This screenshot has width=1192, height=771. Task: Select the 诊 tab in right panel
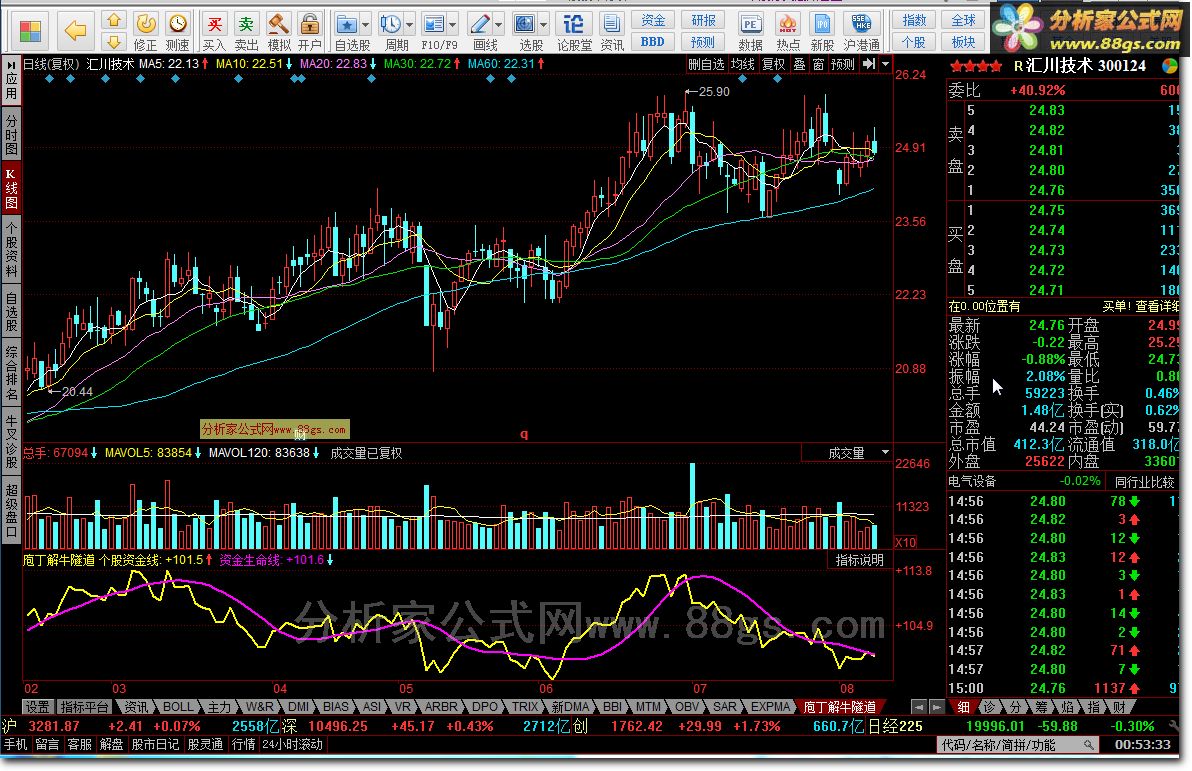[989, 707]
